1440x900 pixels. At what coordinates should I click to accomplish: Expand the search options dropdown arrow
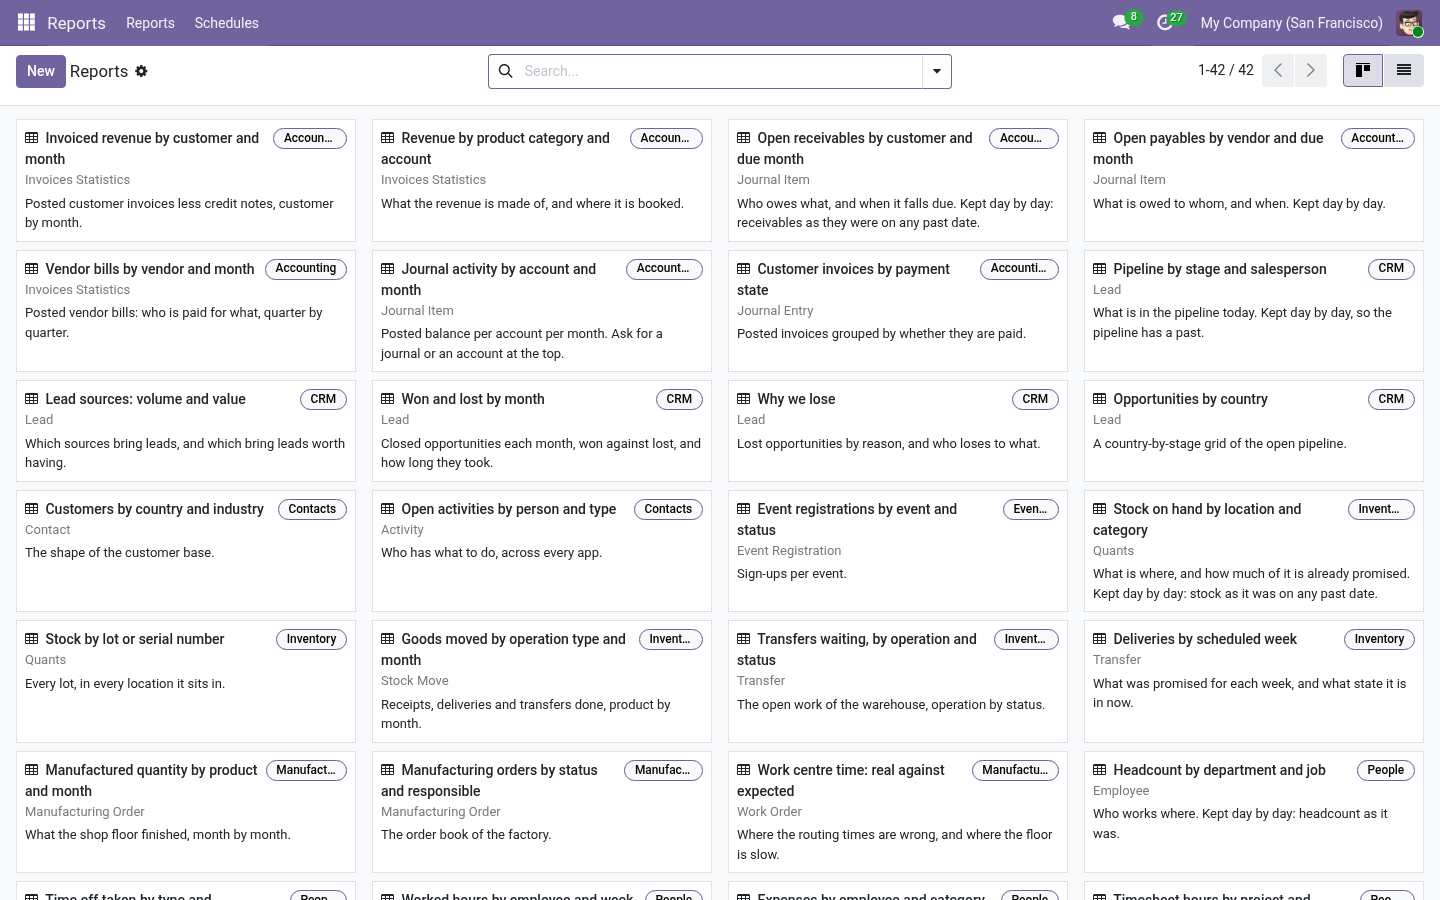(937, 71)
